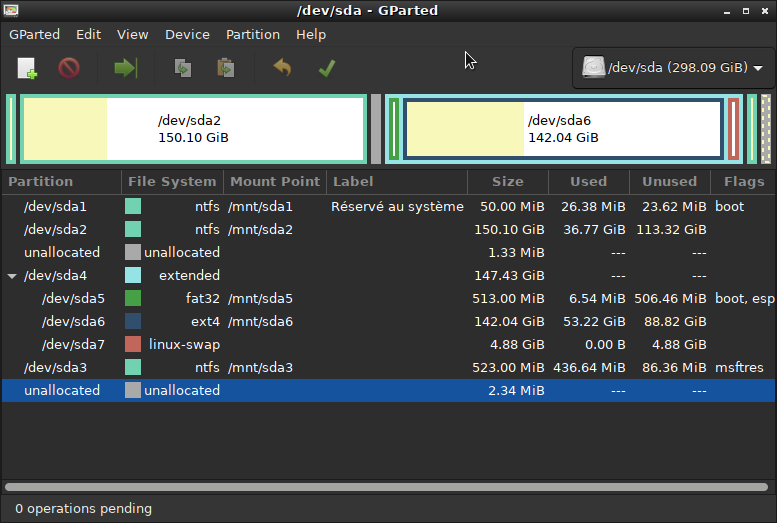
Task: Open the GParted menu
Action: [x=34, y=34]
